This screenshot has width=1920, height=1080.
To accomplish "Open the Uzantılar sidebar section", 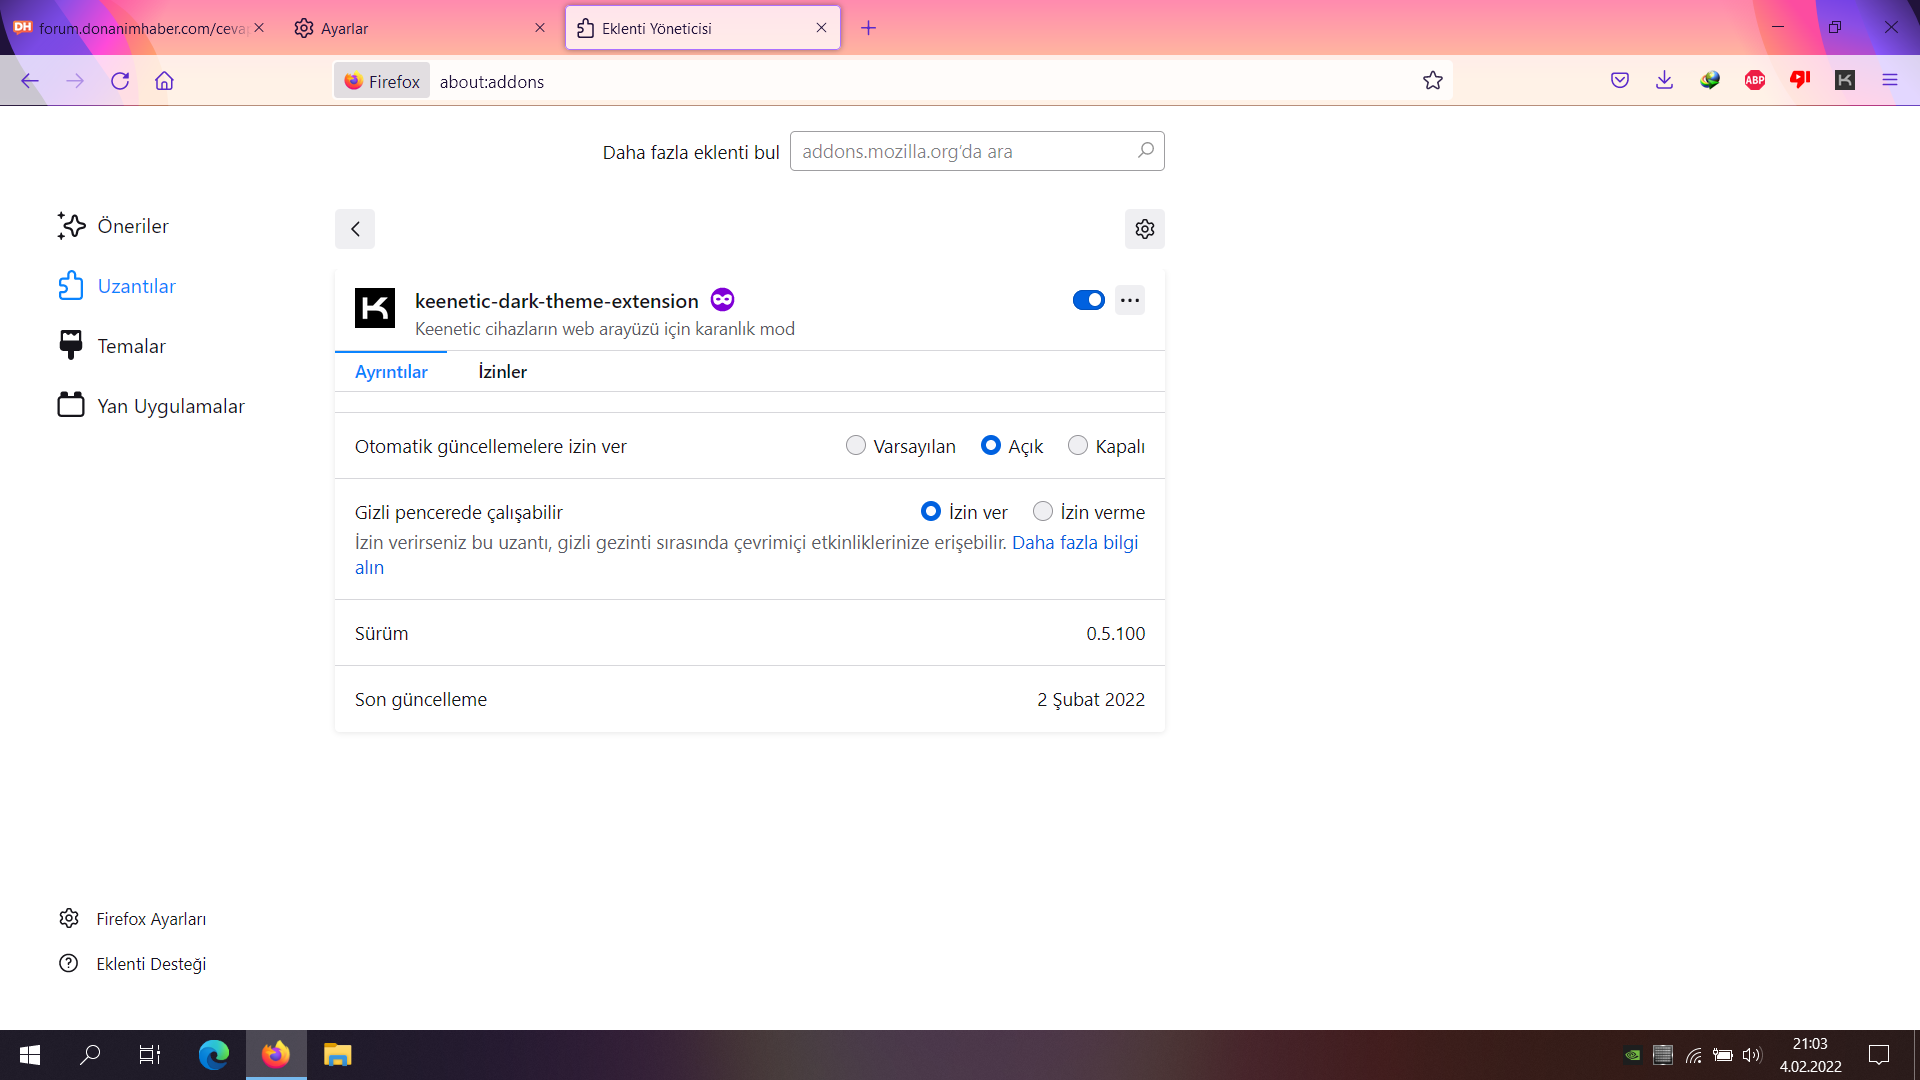I will [x=117, y=286].
